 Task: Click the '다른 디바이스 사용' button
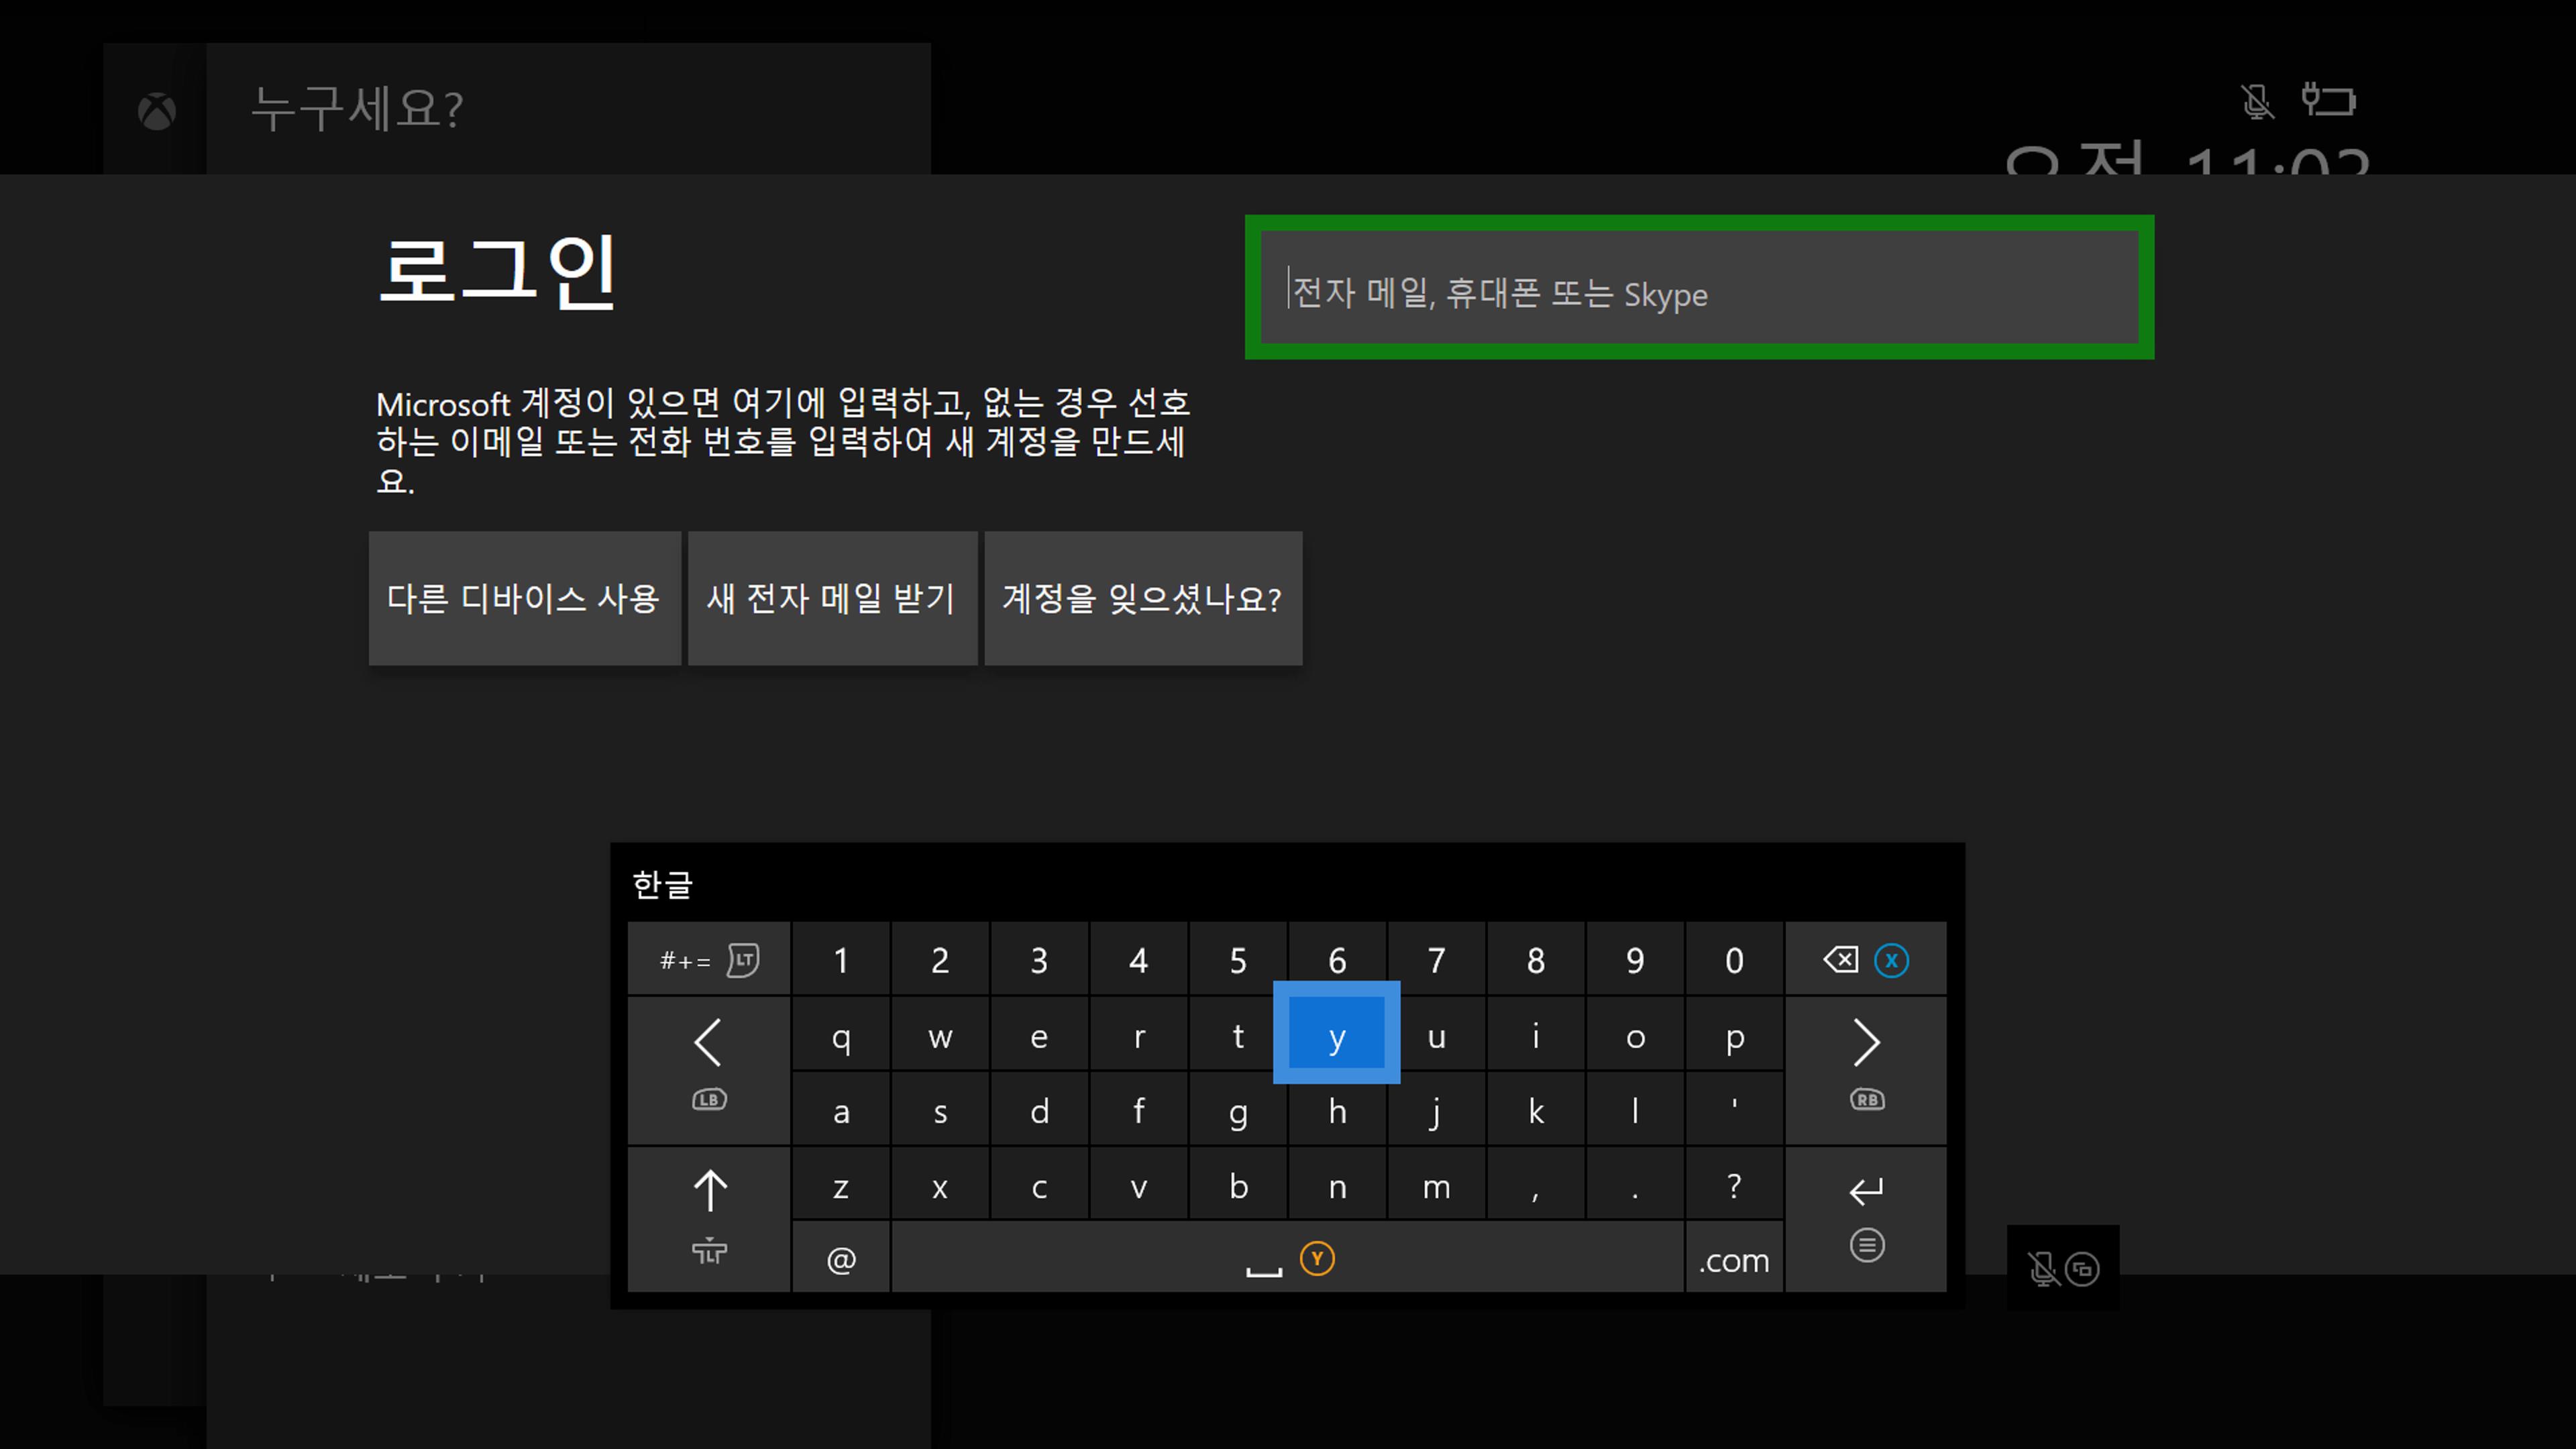pos(524,598)
